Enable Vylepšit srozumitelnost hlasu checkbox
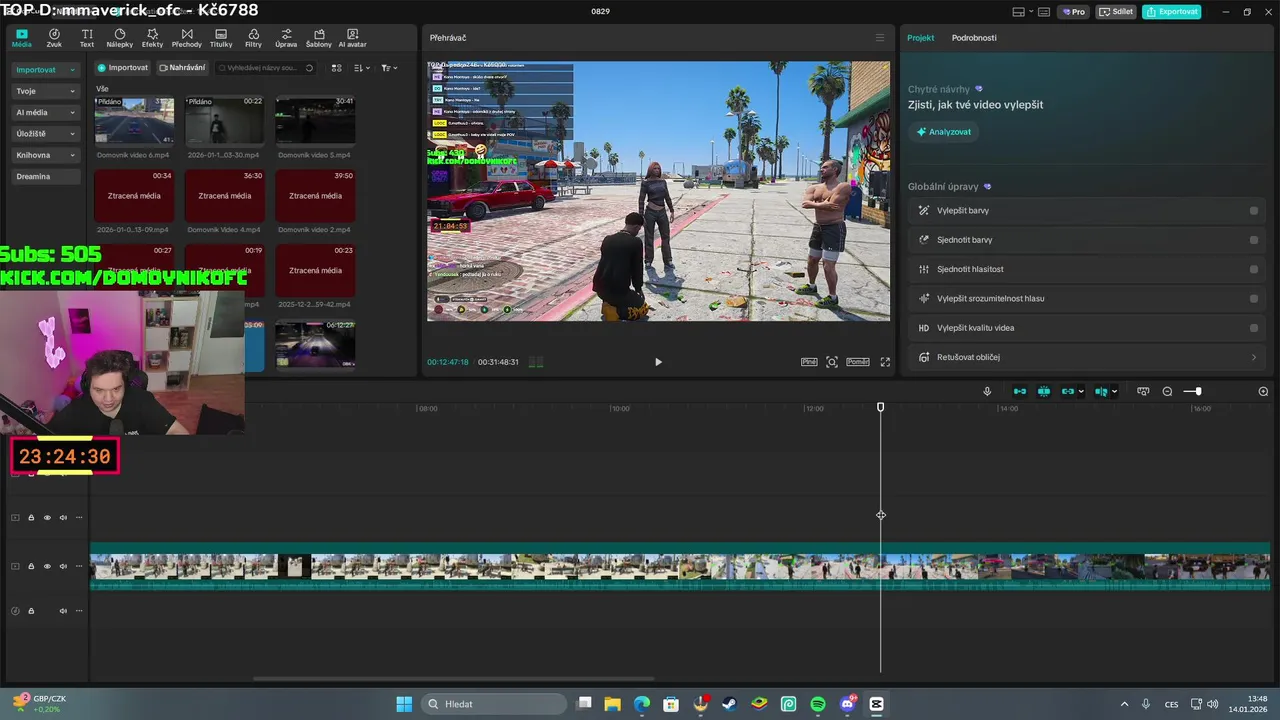The width and height of the screenshot is (1280, 720). 1254,299
